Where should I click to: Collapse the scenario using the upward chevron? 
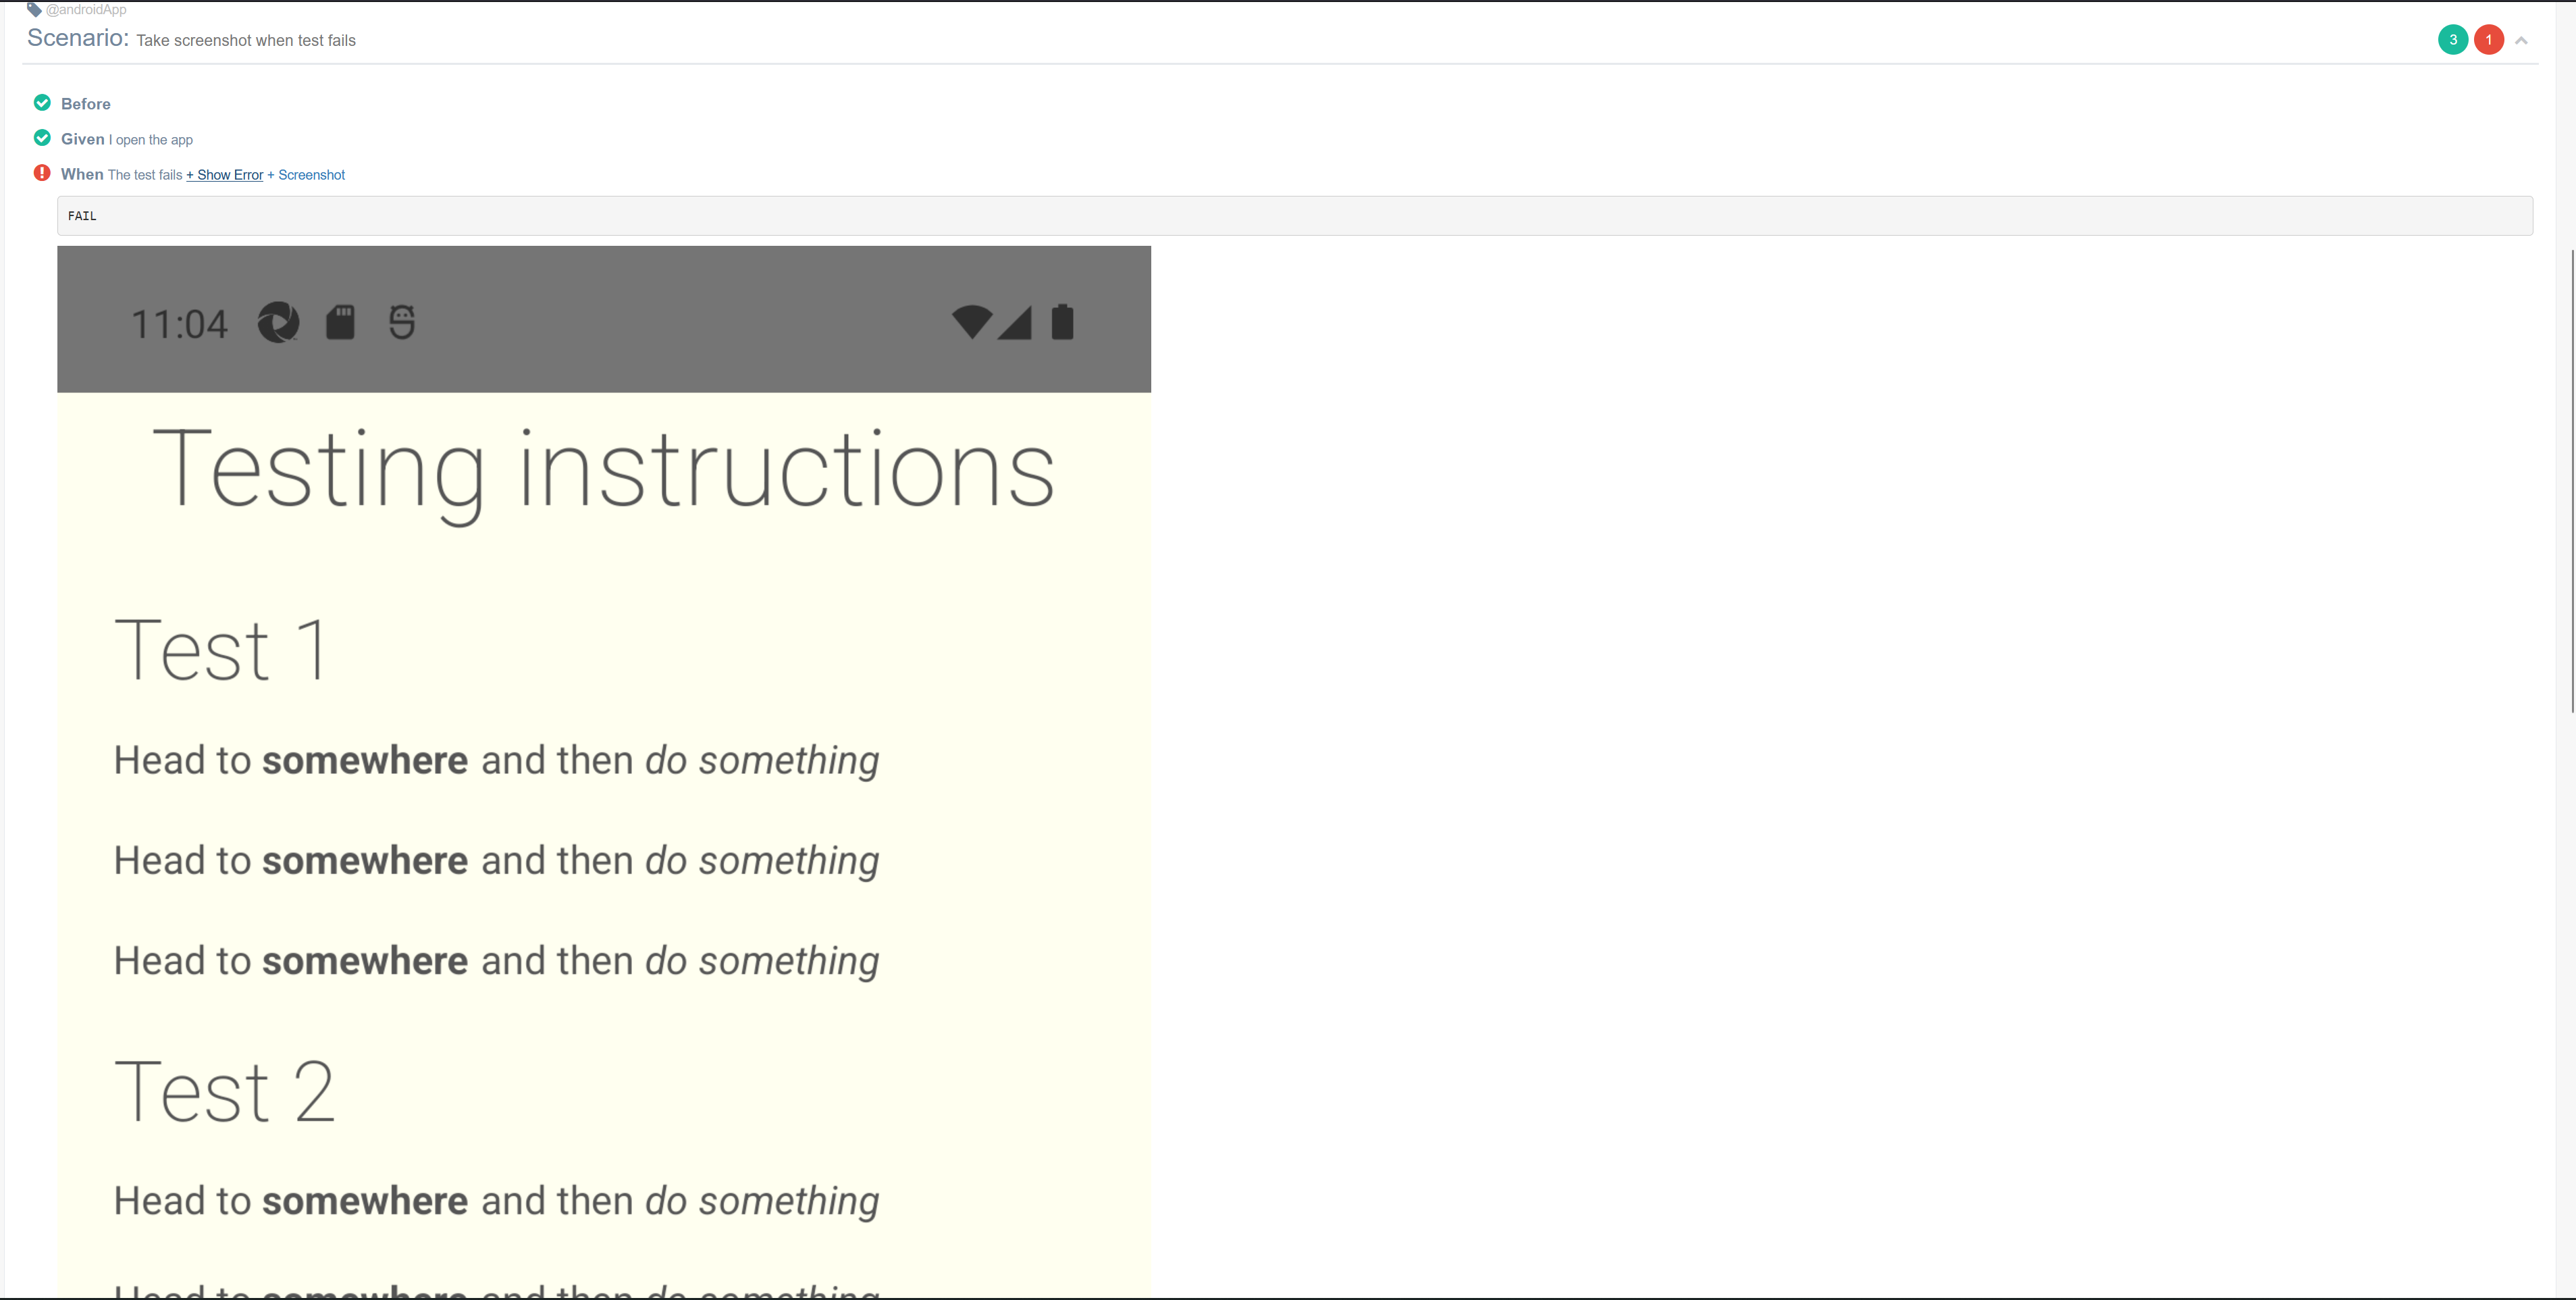[2521, 39]
